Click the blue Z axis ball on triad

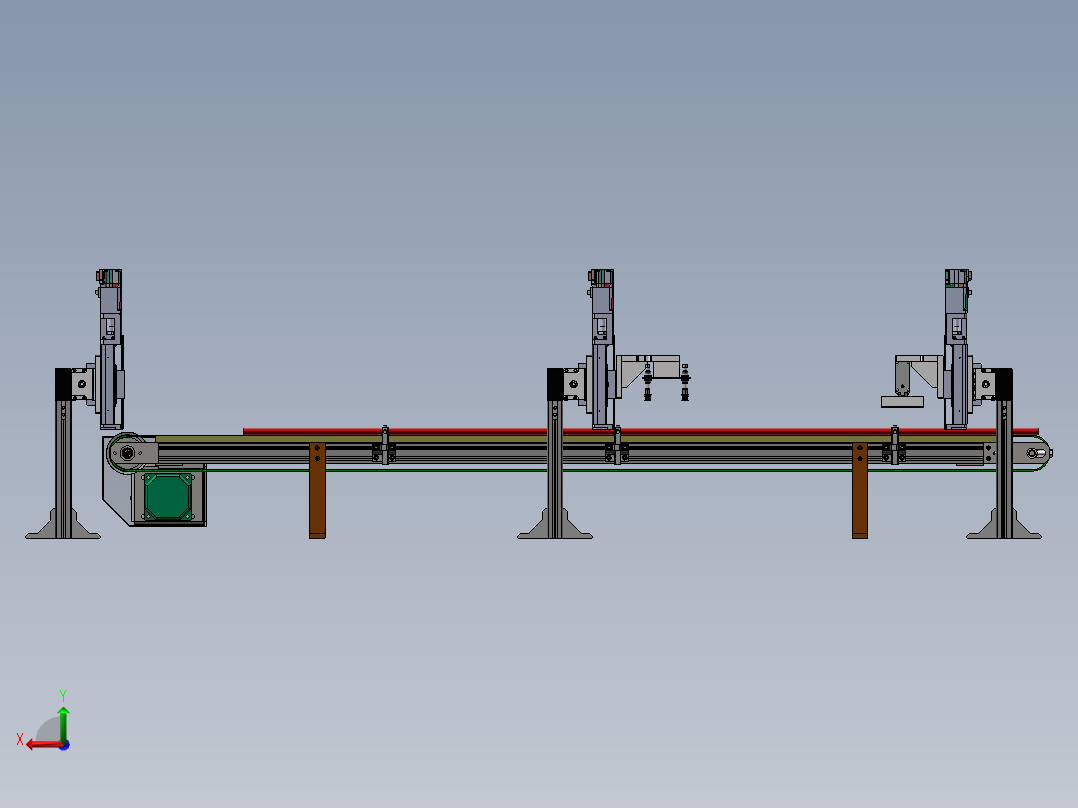coord(65,745)
